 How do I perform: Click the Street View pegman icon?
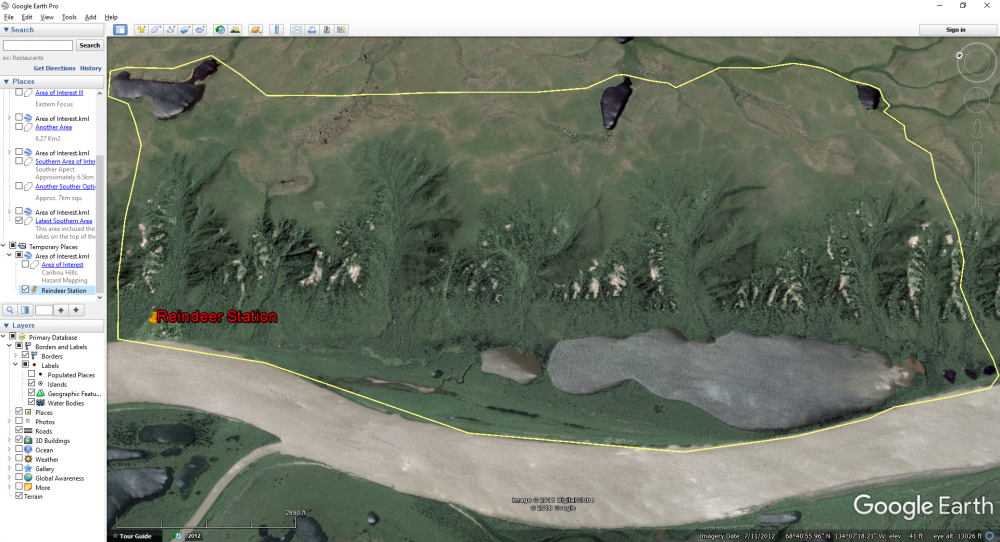pyautogui.click(x=976, y=129)
